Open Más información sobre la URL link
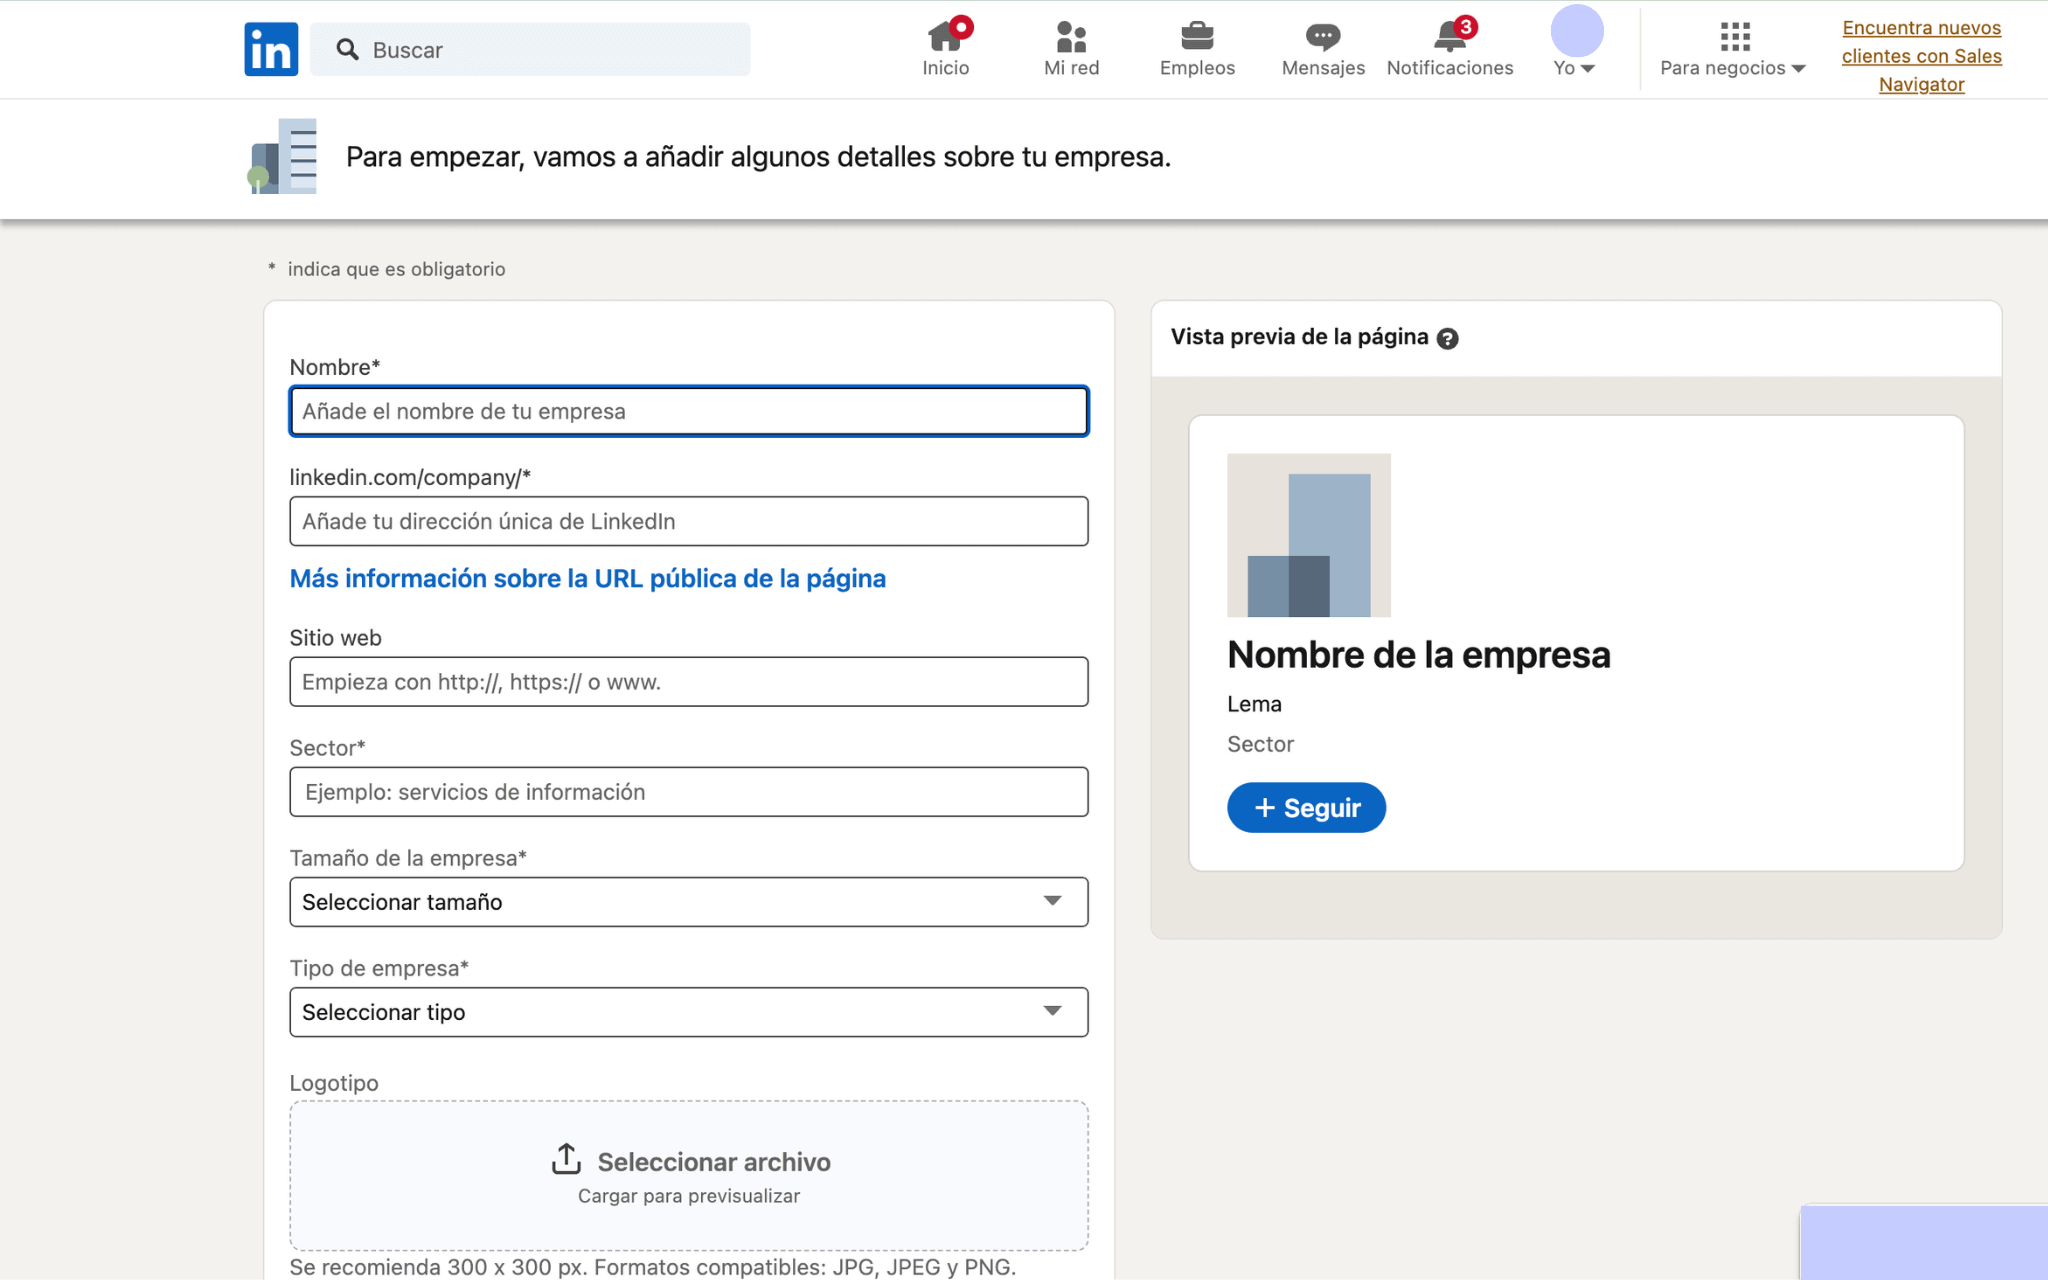Viewport: 2048px width, 1280px height. (x=588, y=579)
